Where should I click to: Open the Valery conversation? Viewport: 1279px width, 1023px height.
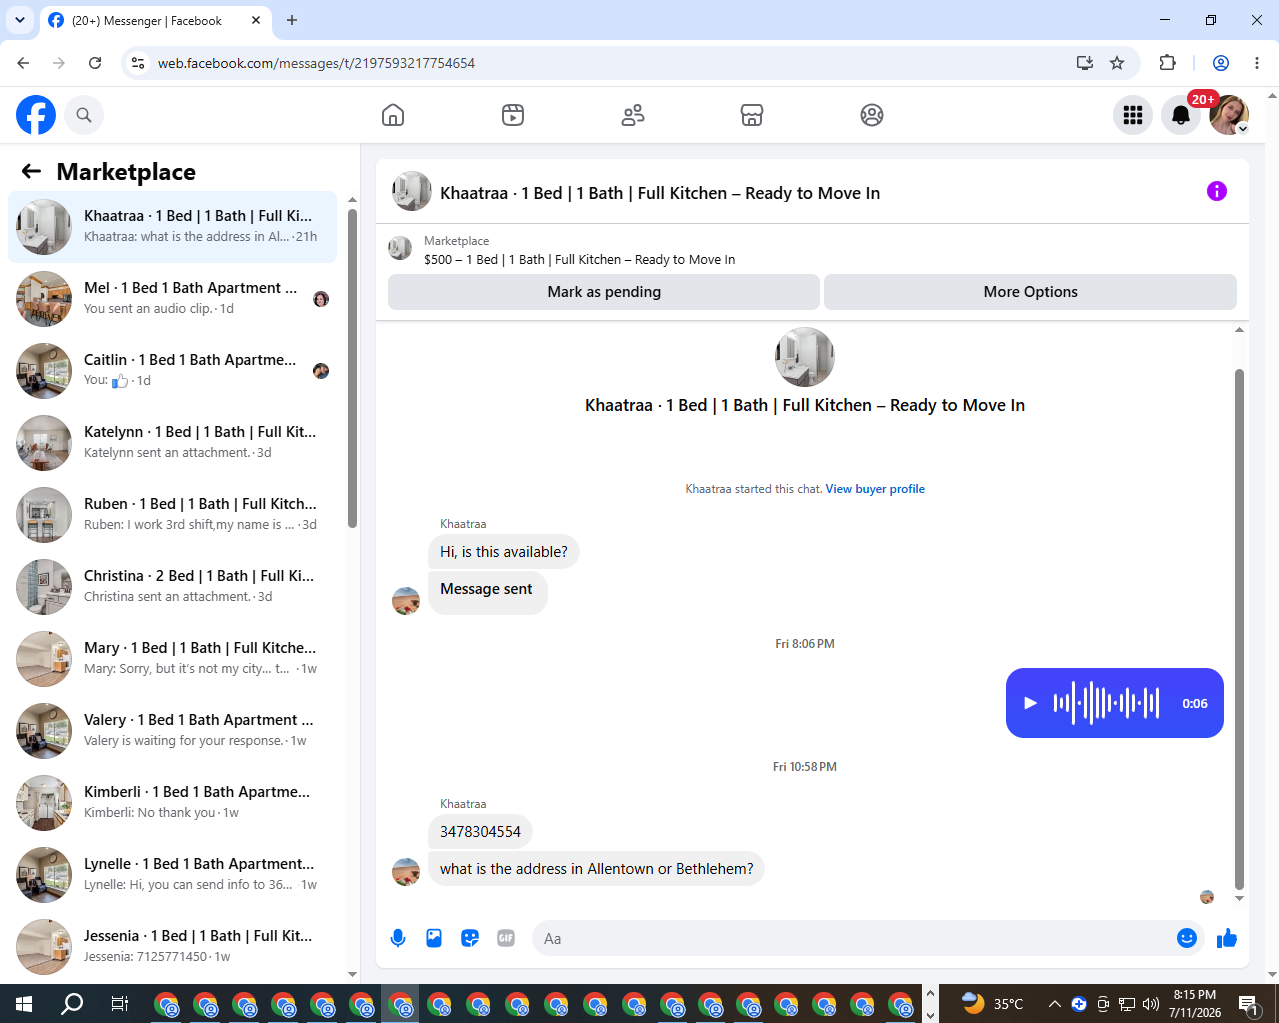point(173,731)
